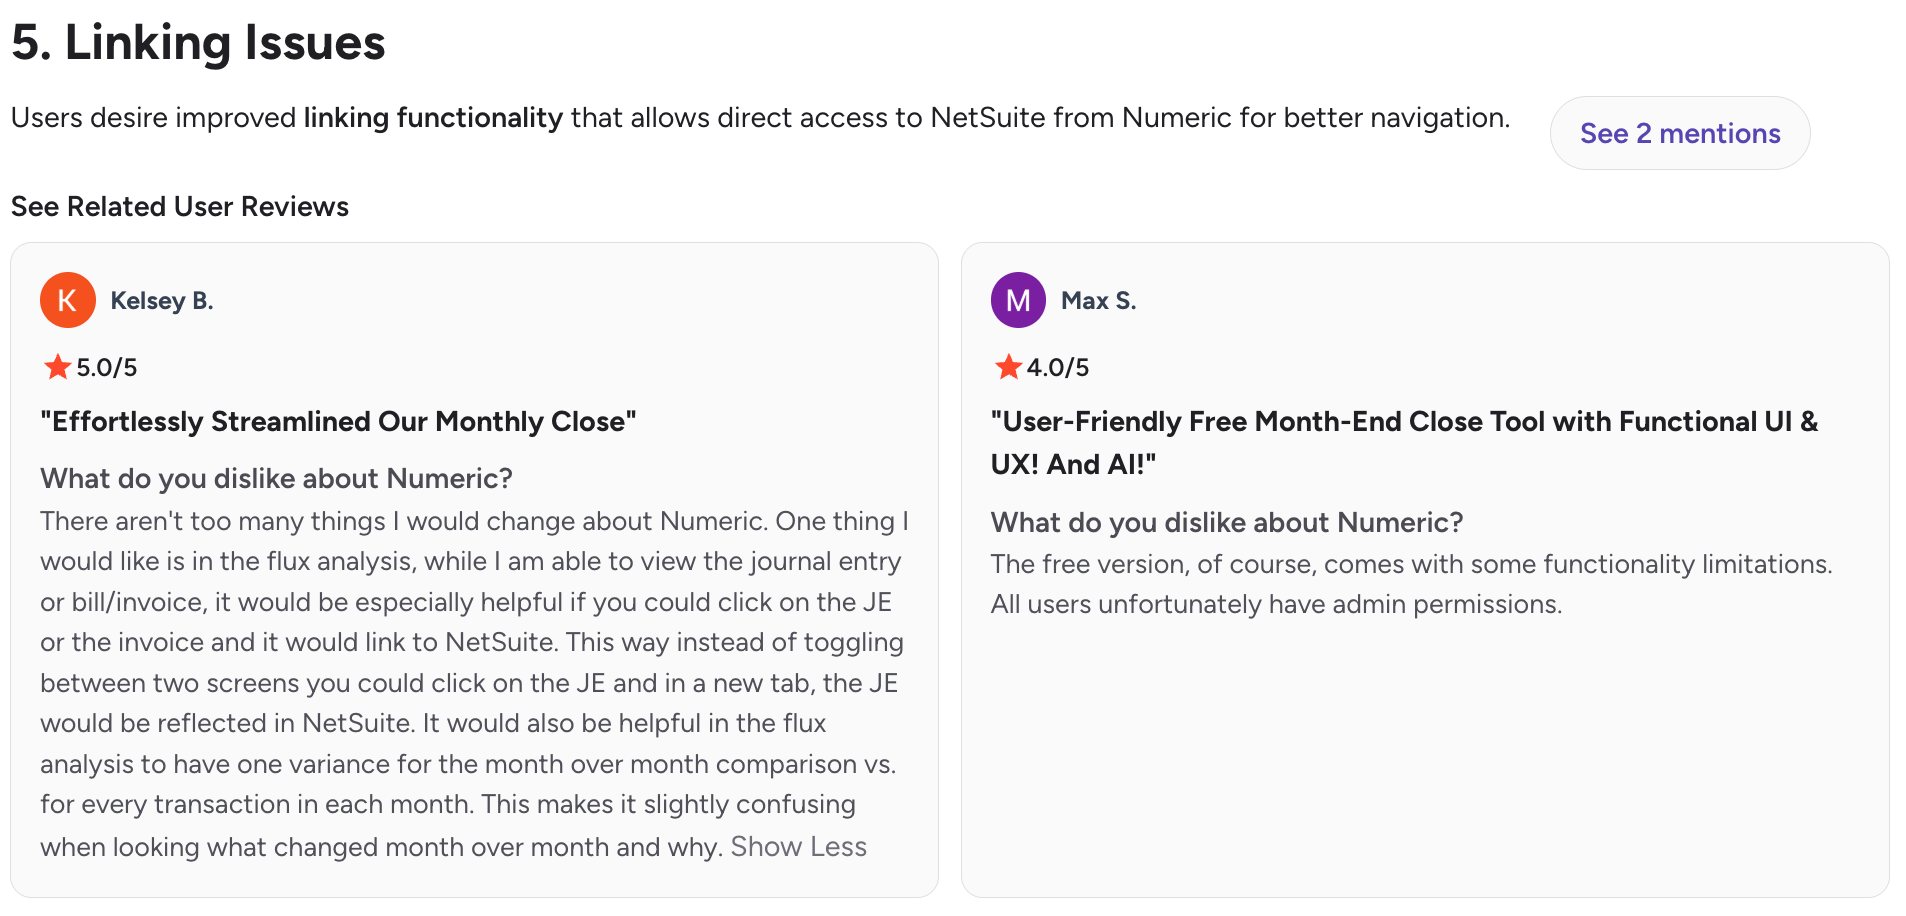Click Max S.'s purple M avatar
The width and height of the screenshot is (1906, 916).
point(1018,300)
